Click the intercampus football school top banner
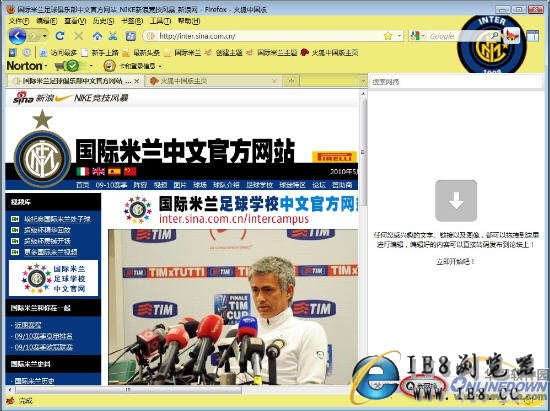 click(240, 210)
